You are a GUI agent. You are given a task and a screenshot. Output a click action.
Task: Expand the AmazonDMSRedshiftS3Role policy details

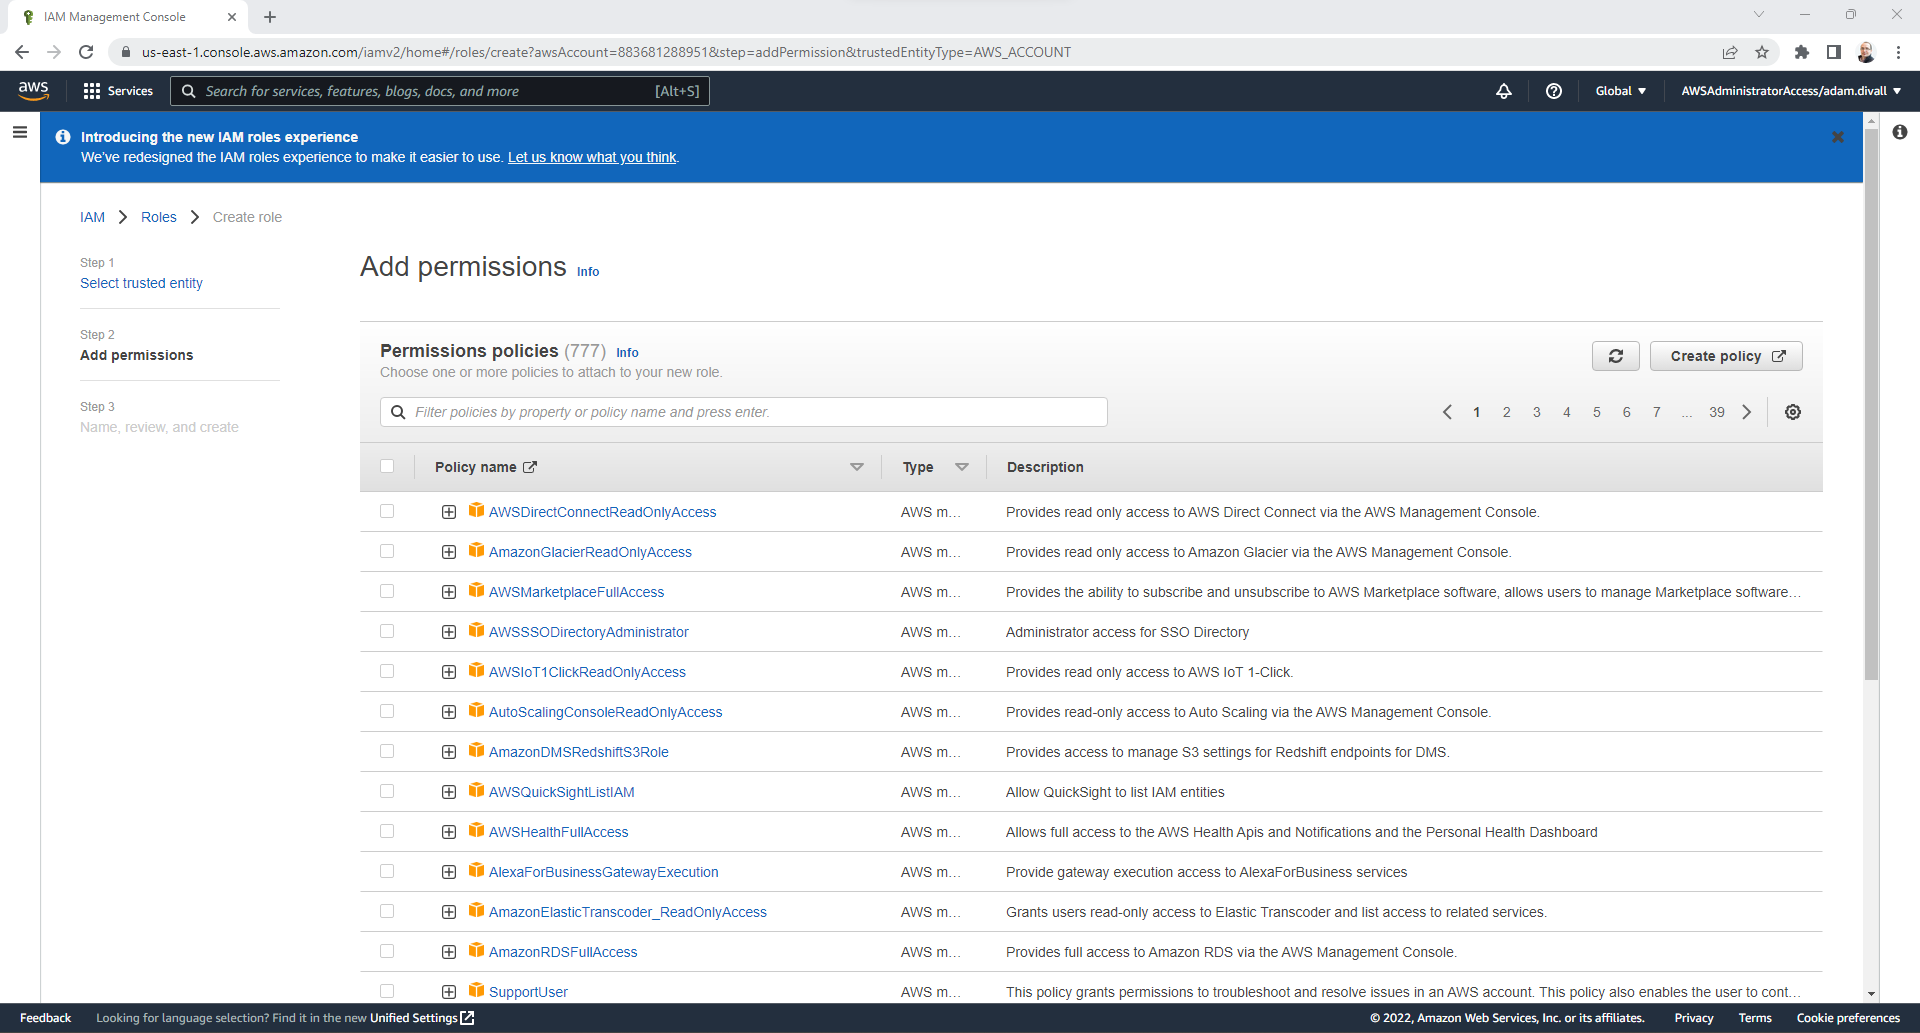[x=449, y=752]
